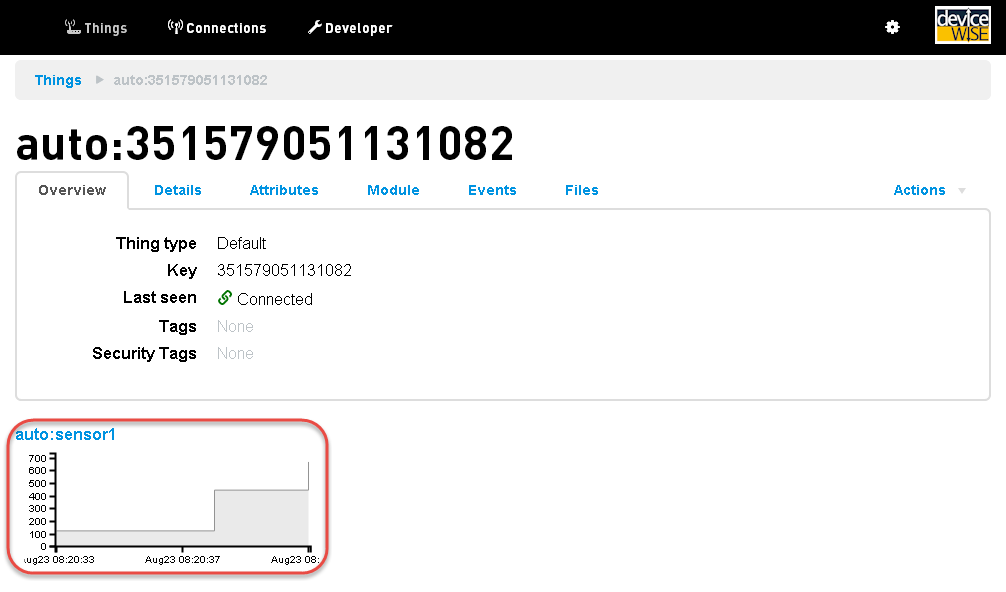Click the Things breadcrumb link

[x=58, y=80]
